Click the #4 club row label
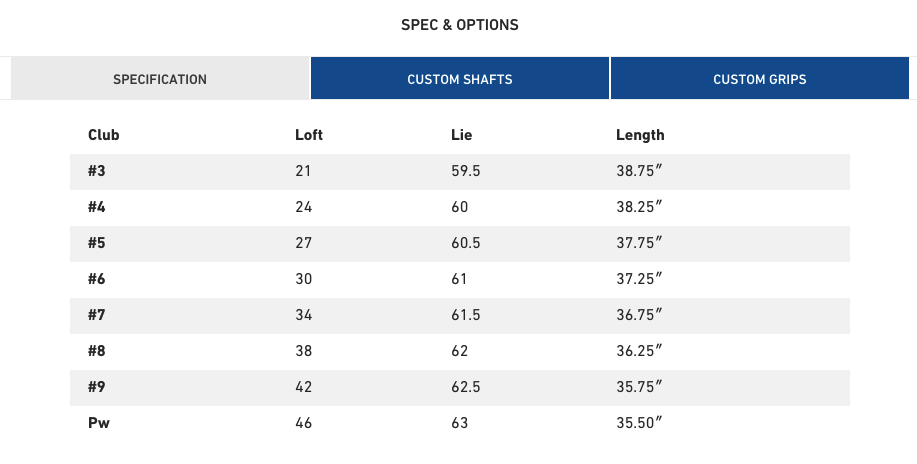 tap(96, 207)
